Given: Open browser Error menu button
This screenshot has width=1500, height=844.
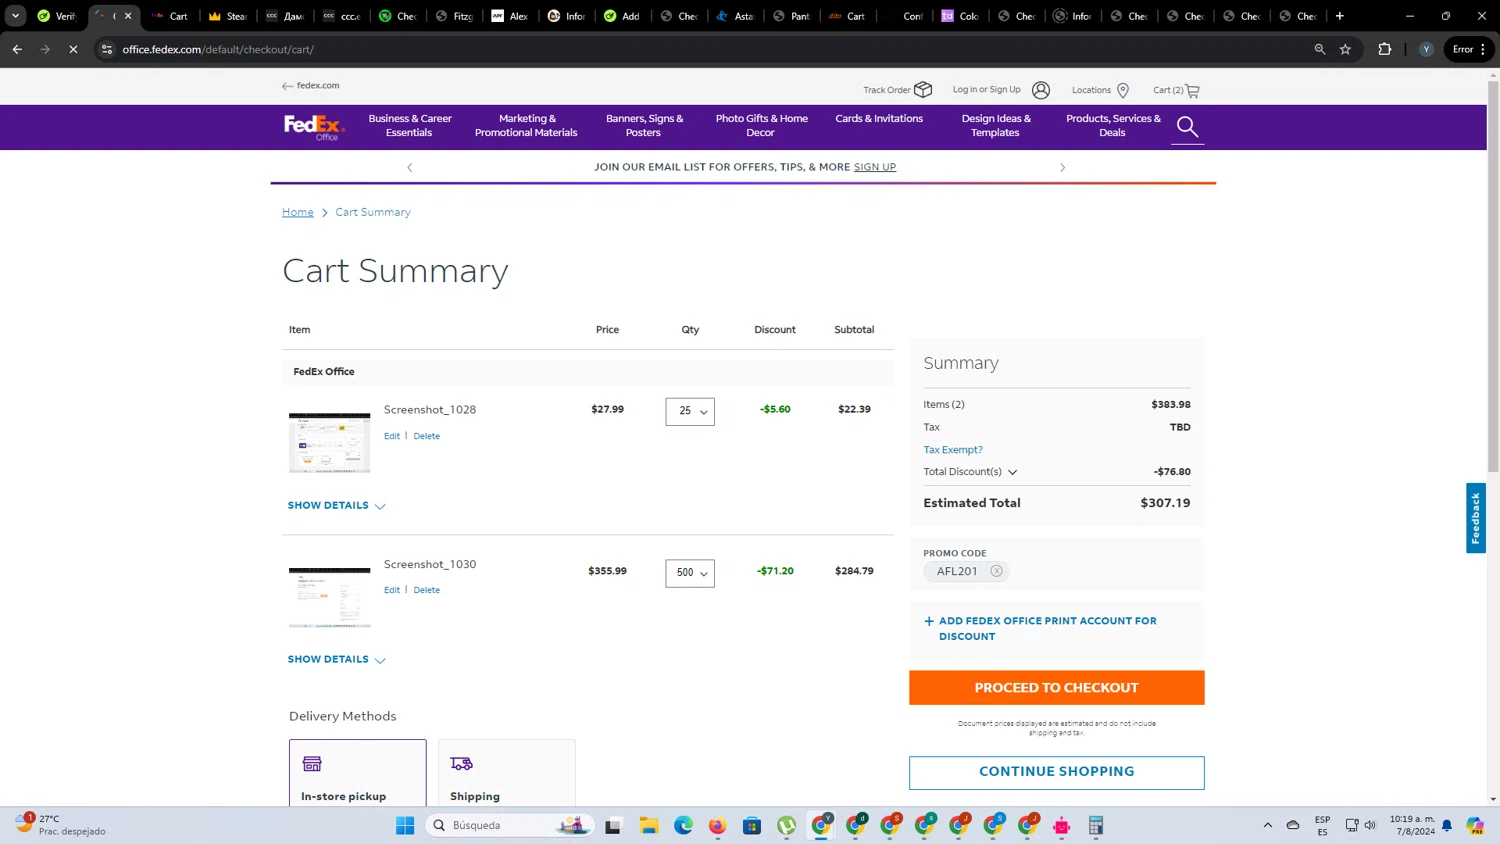Looking at the screenshot, I should pos(1469,49).
